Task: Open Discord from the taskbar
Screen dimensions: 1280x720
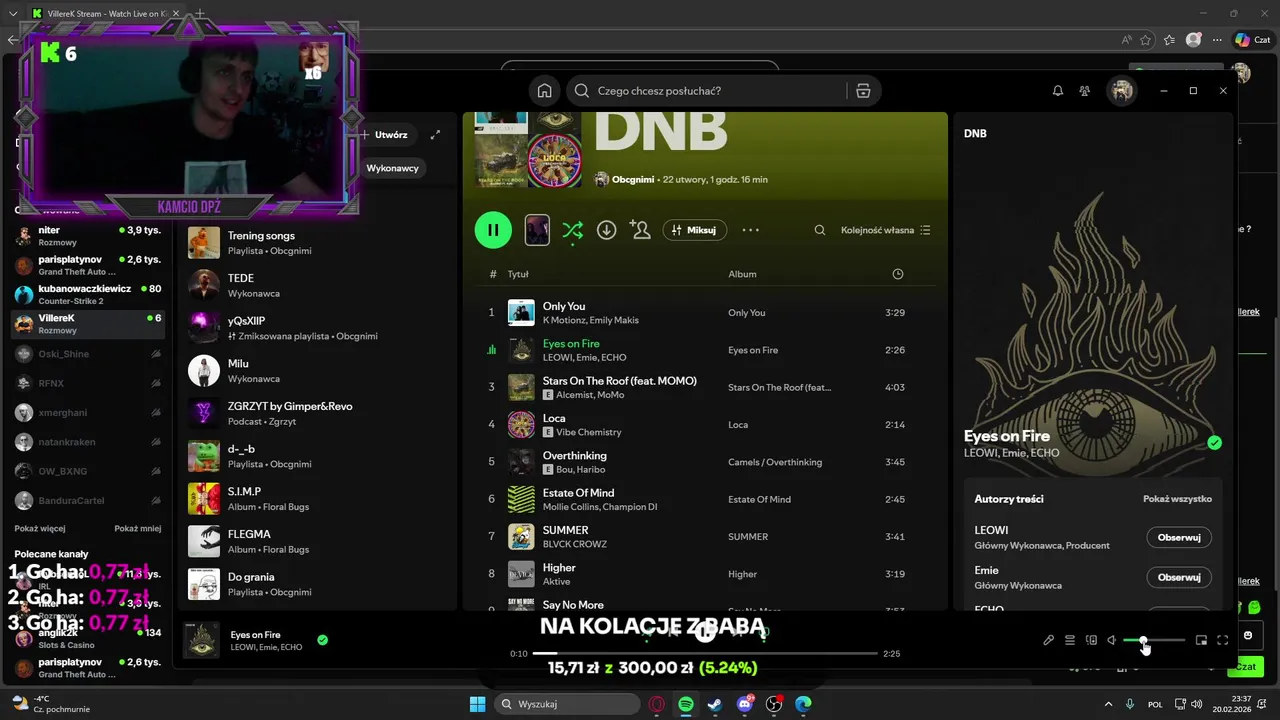Action: pos(745,704)
